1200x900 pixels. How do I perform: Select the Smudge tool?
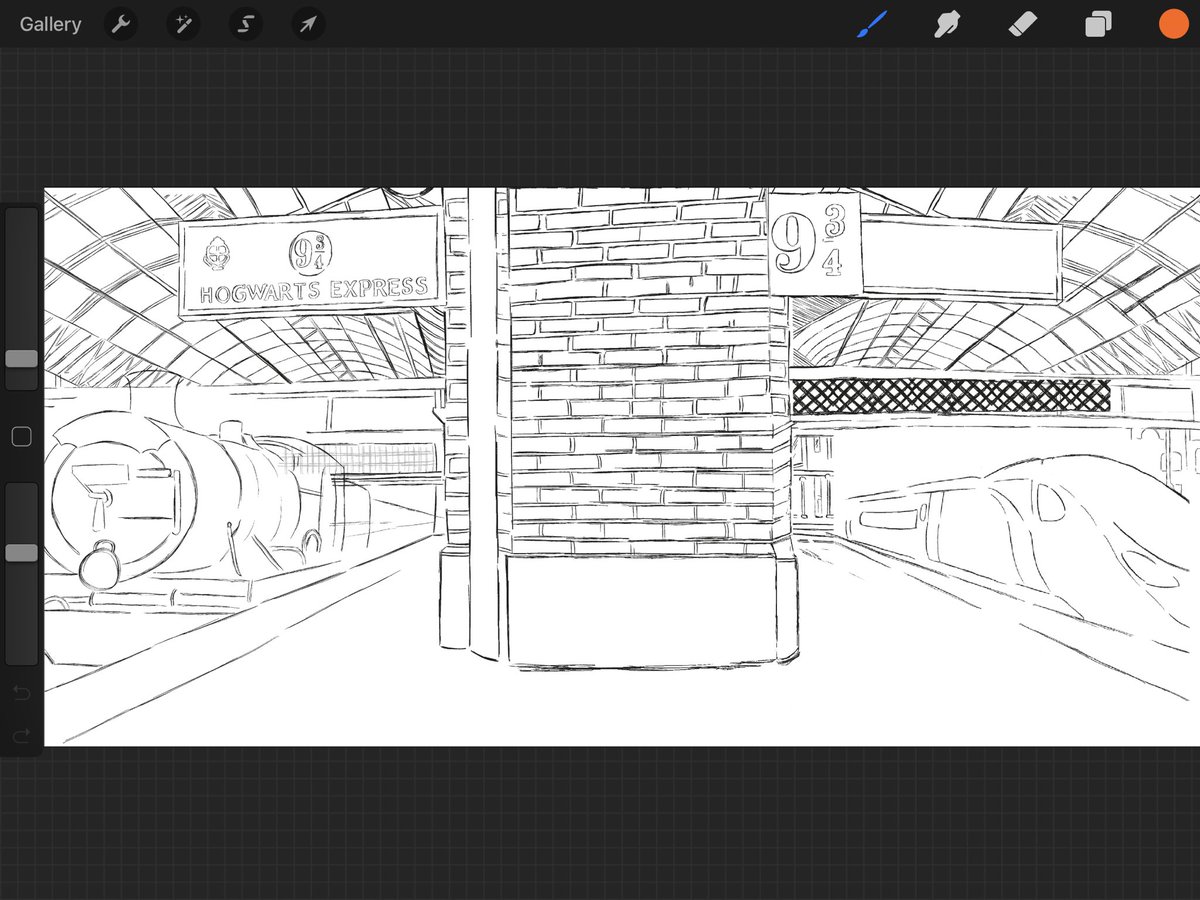coord(947,24)
